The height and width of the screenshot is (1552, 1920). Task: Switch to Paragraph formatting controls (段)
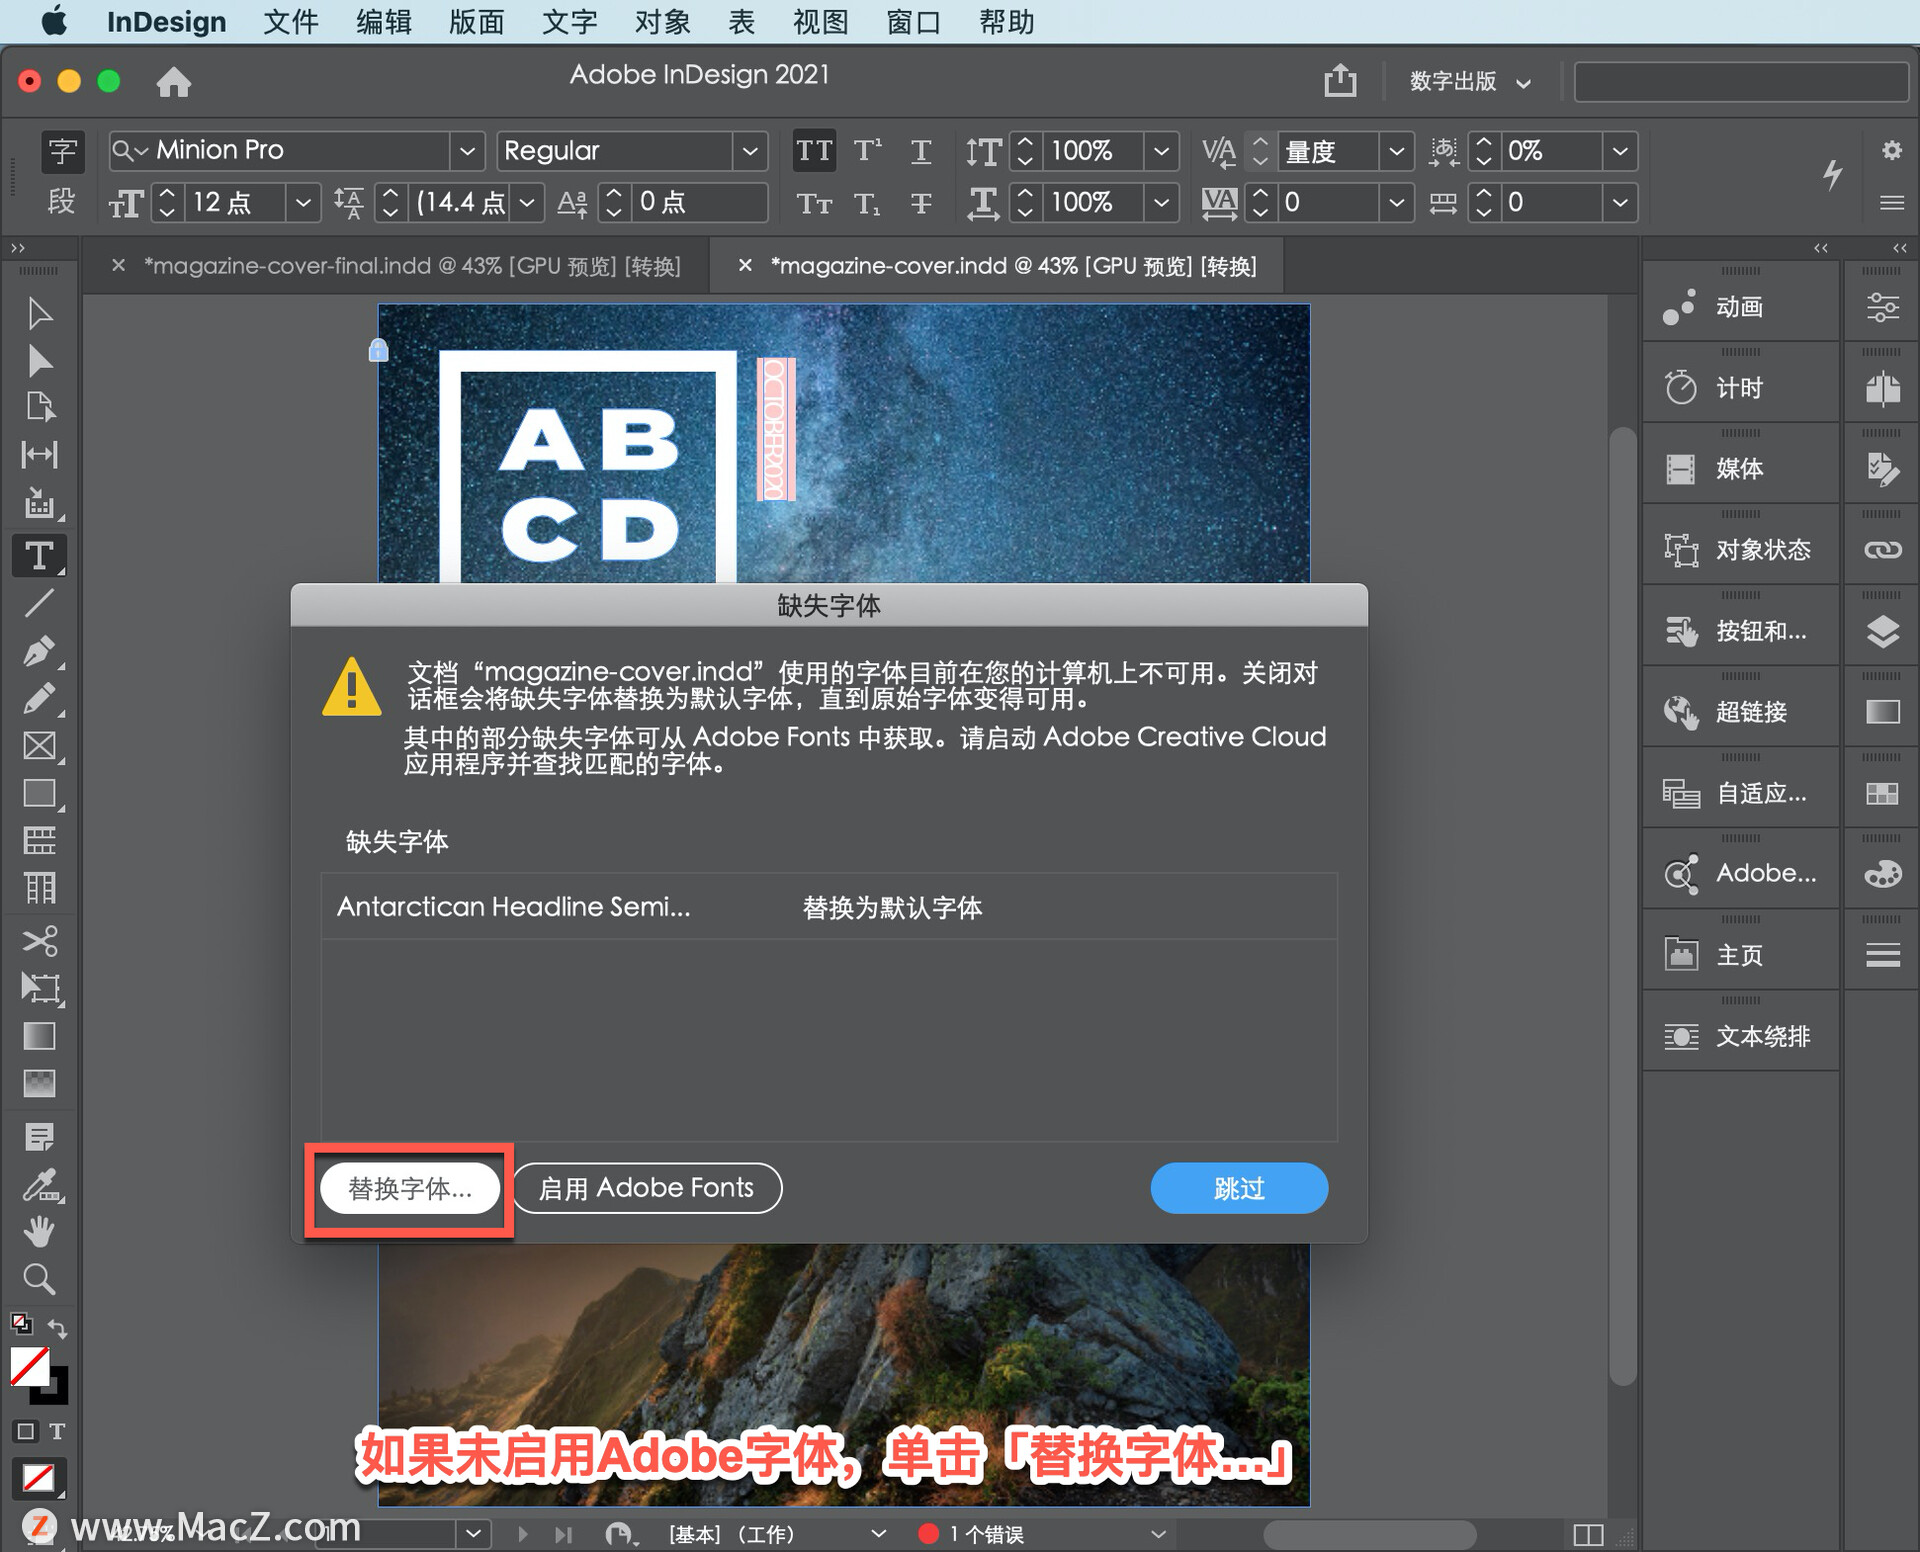tap(62, 202)
